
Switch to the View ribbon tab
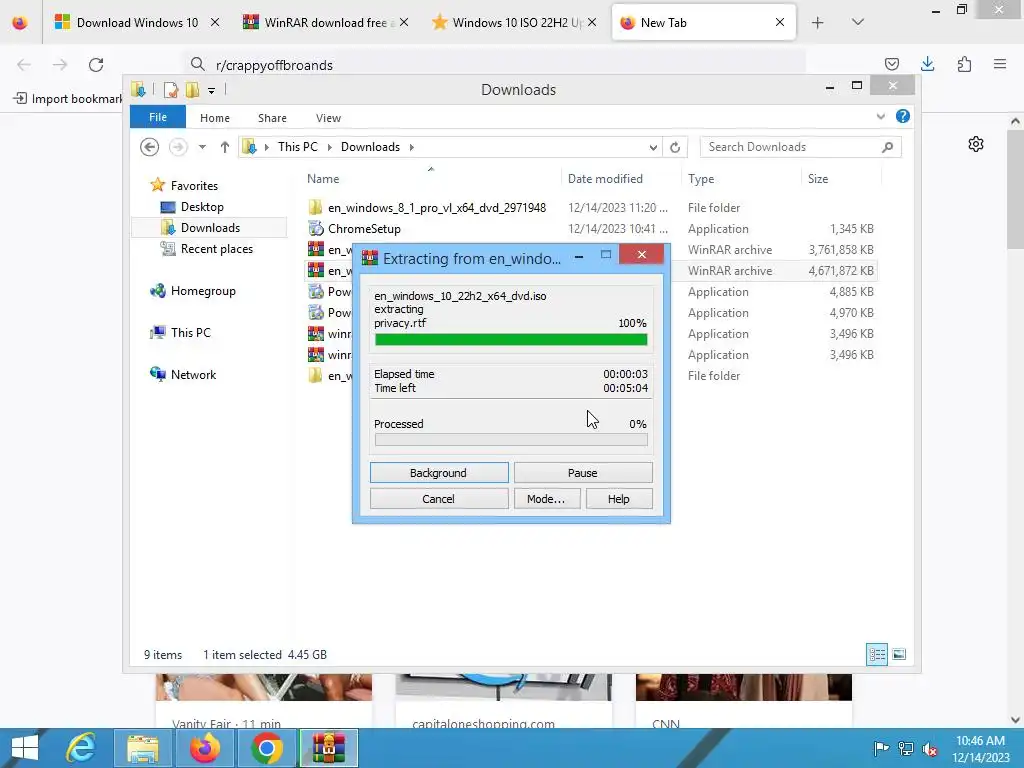328,118
